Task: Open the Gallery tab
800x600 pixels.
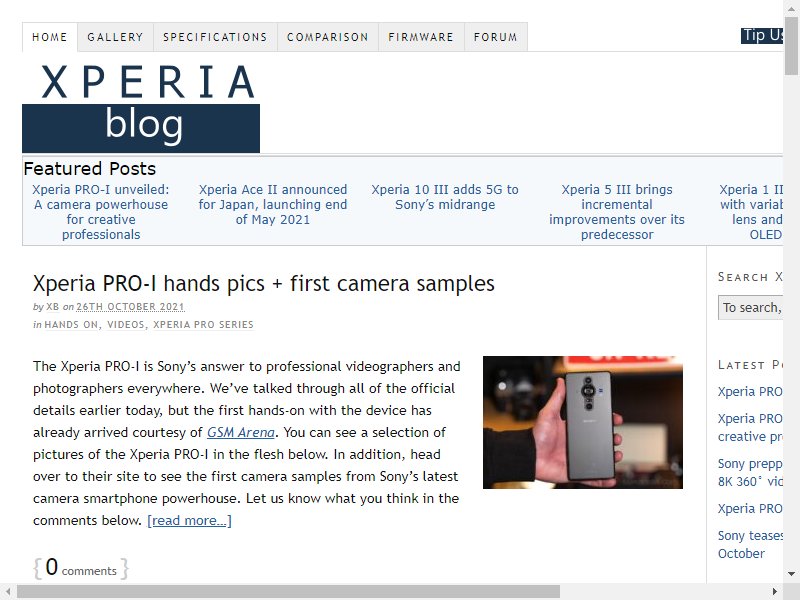Action: click(115, 37)
